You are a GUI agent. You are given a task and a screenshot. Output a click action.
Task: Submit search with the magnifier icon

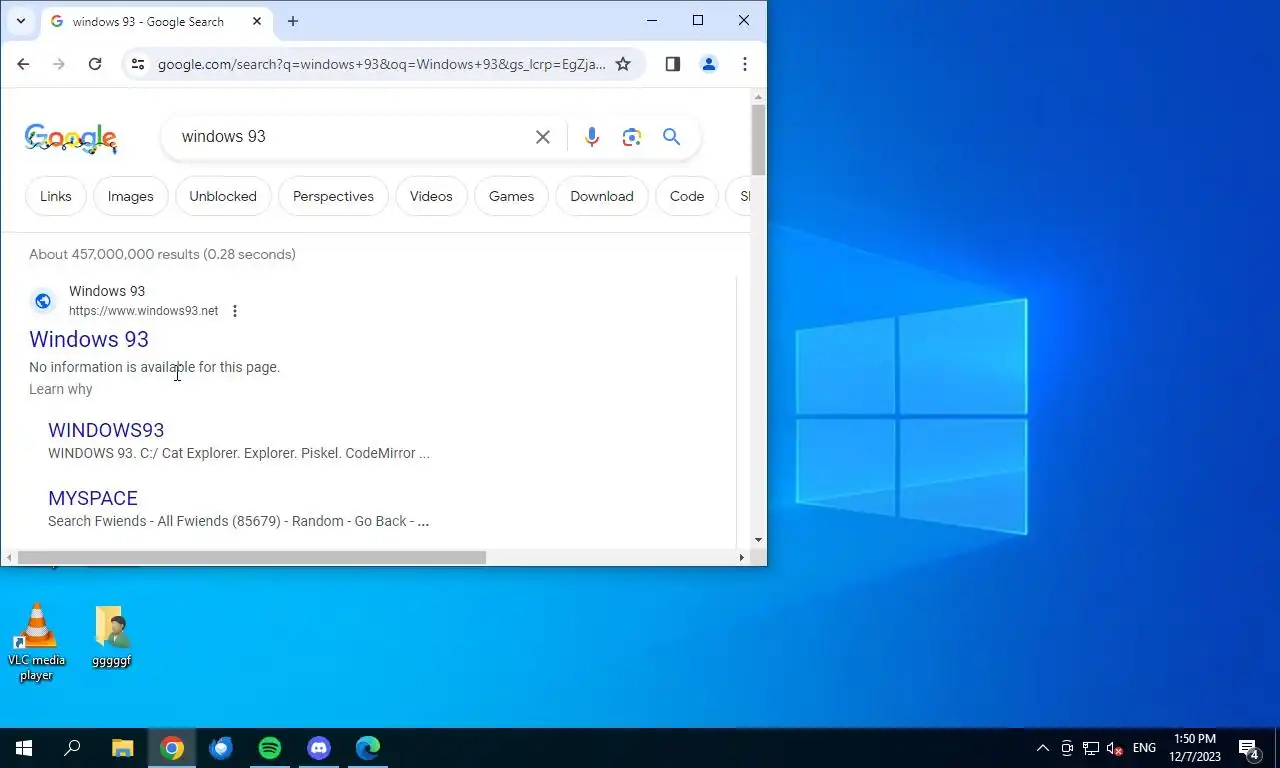(x=672, y=137)
